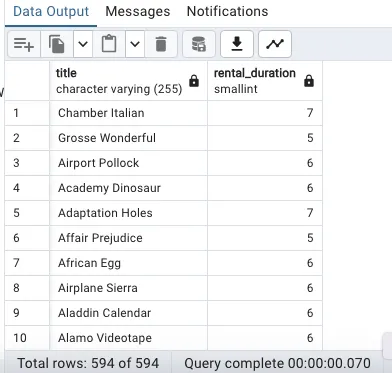Expand the copy options dropdown arrow

[x=83, y=44]
